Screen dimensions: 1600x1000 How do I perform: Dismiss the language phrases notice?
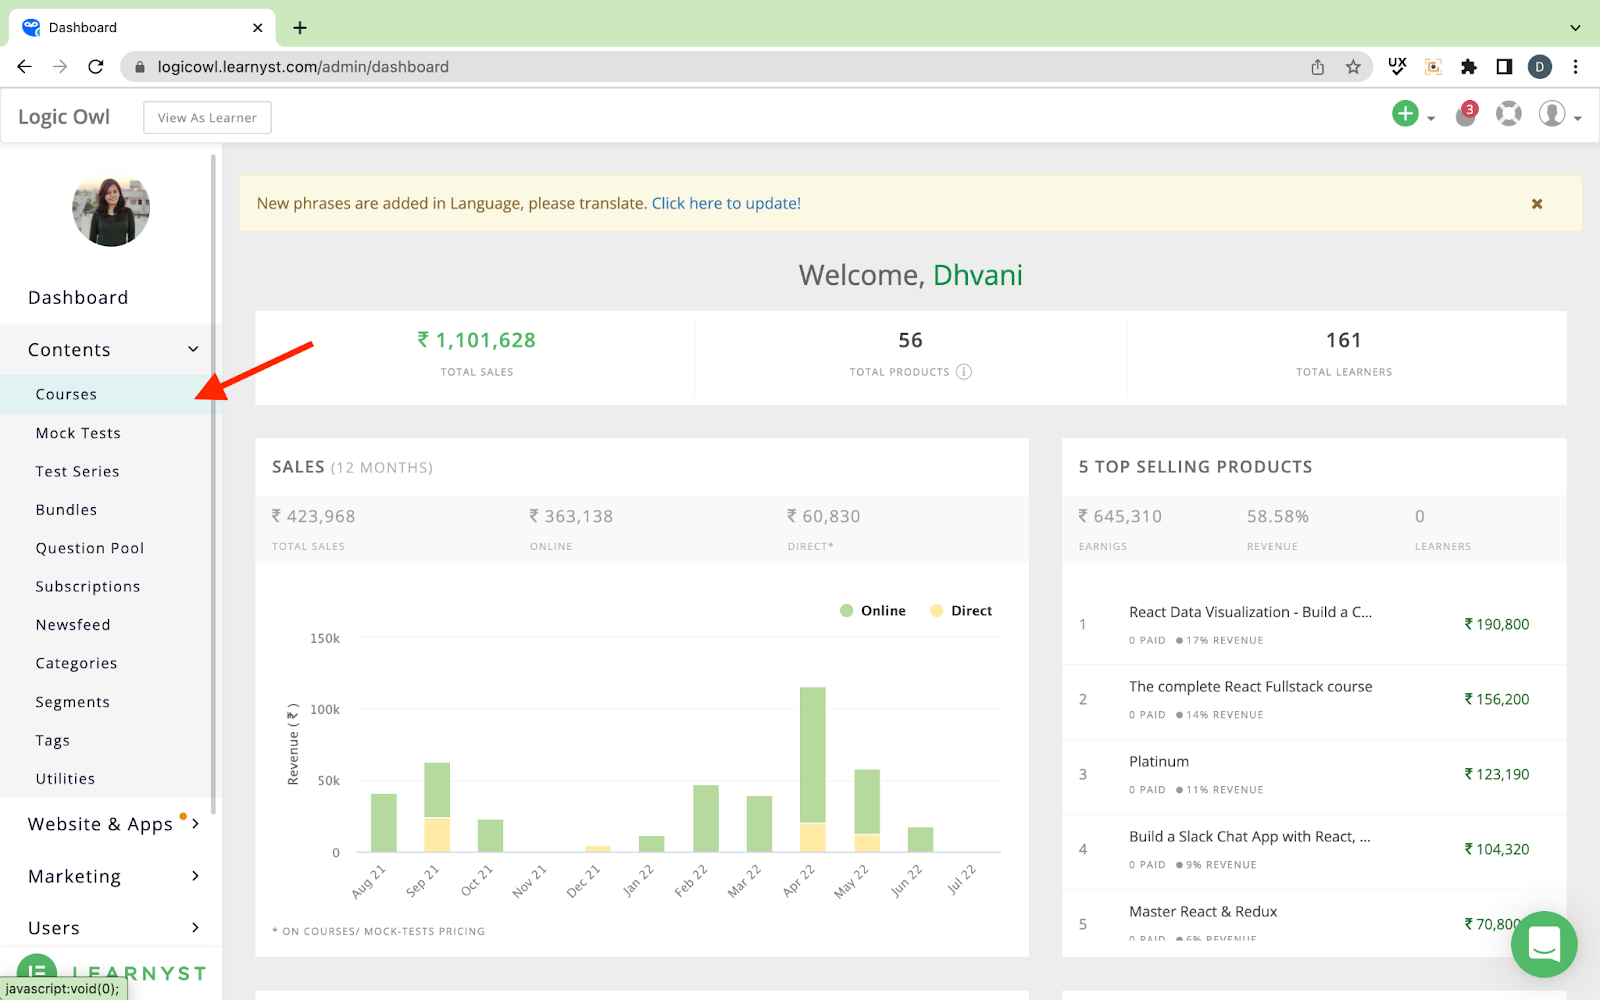(1537, 204)
